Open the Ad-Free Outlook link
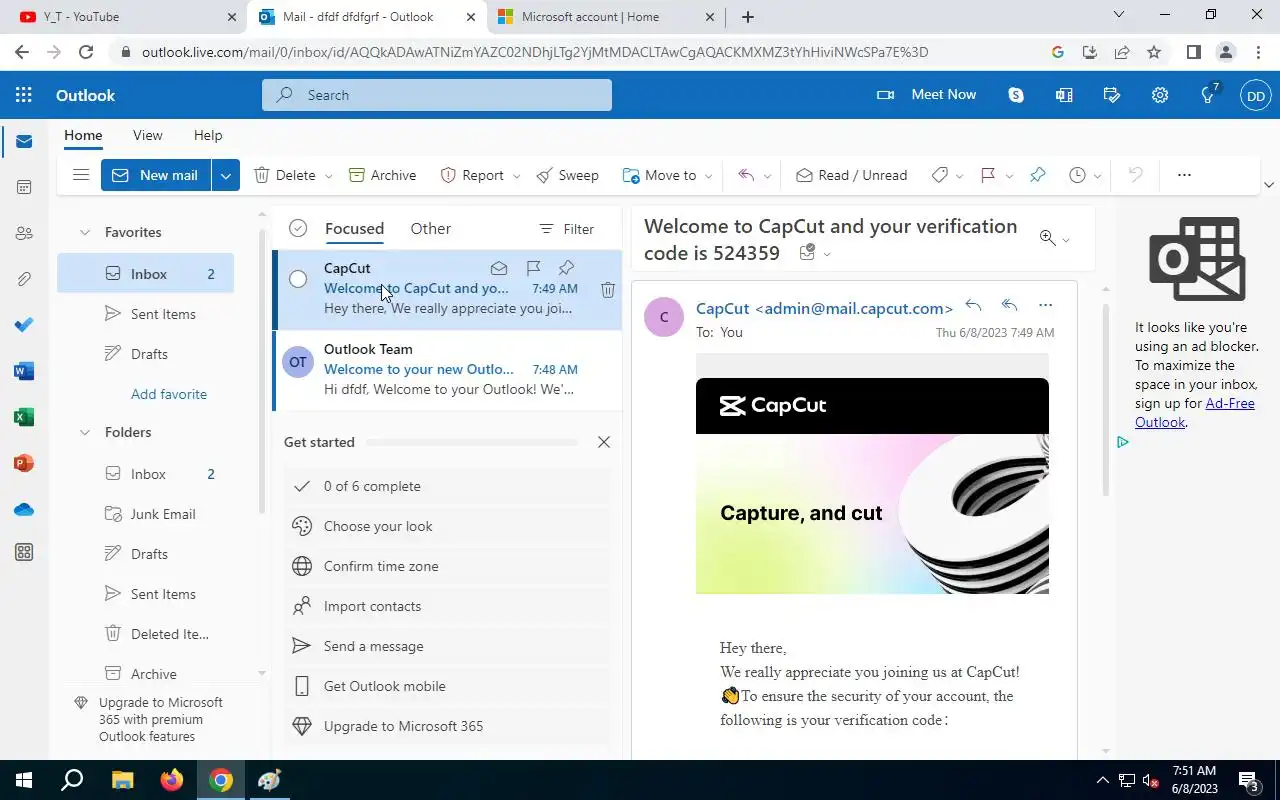This screenshot has width=1280, height=800. [x=1195, y=413]
